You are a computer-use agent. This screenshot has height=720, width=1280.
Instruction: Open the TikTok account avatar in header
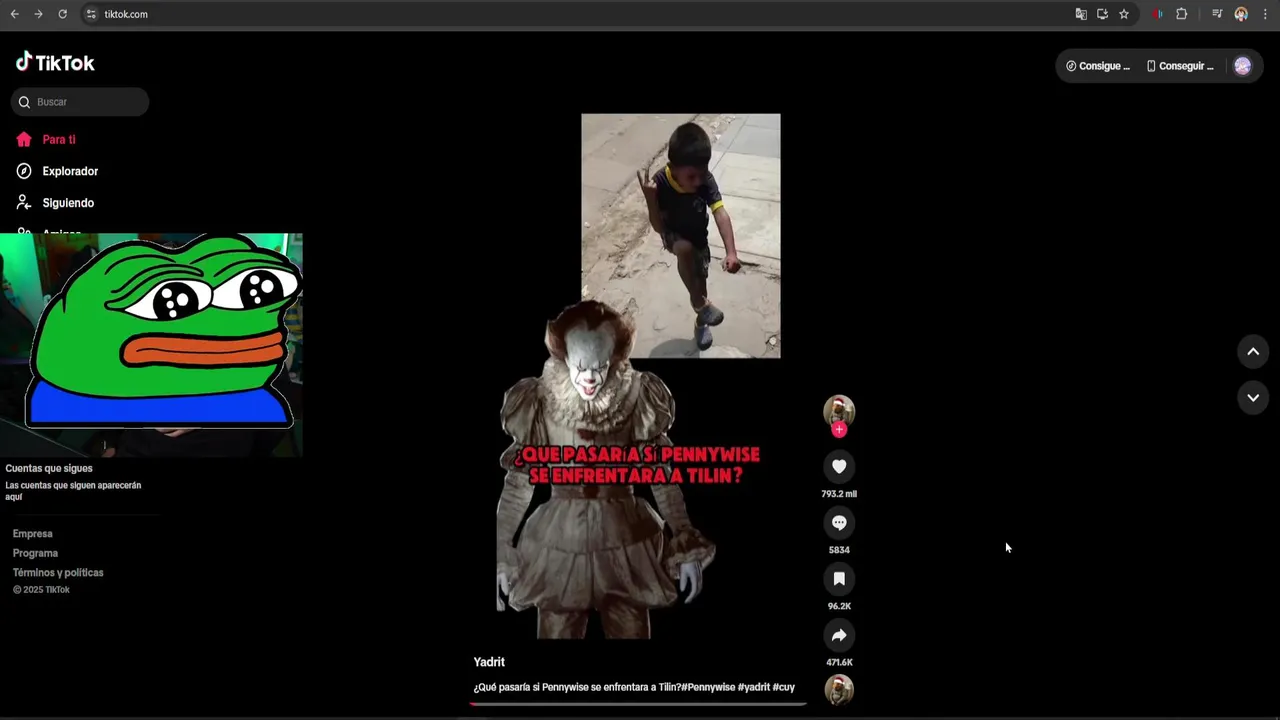coord(1242,66)
